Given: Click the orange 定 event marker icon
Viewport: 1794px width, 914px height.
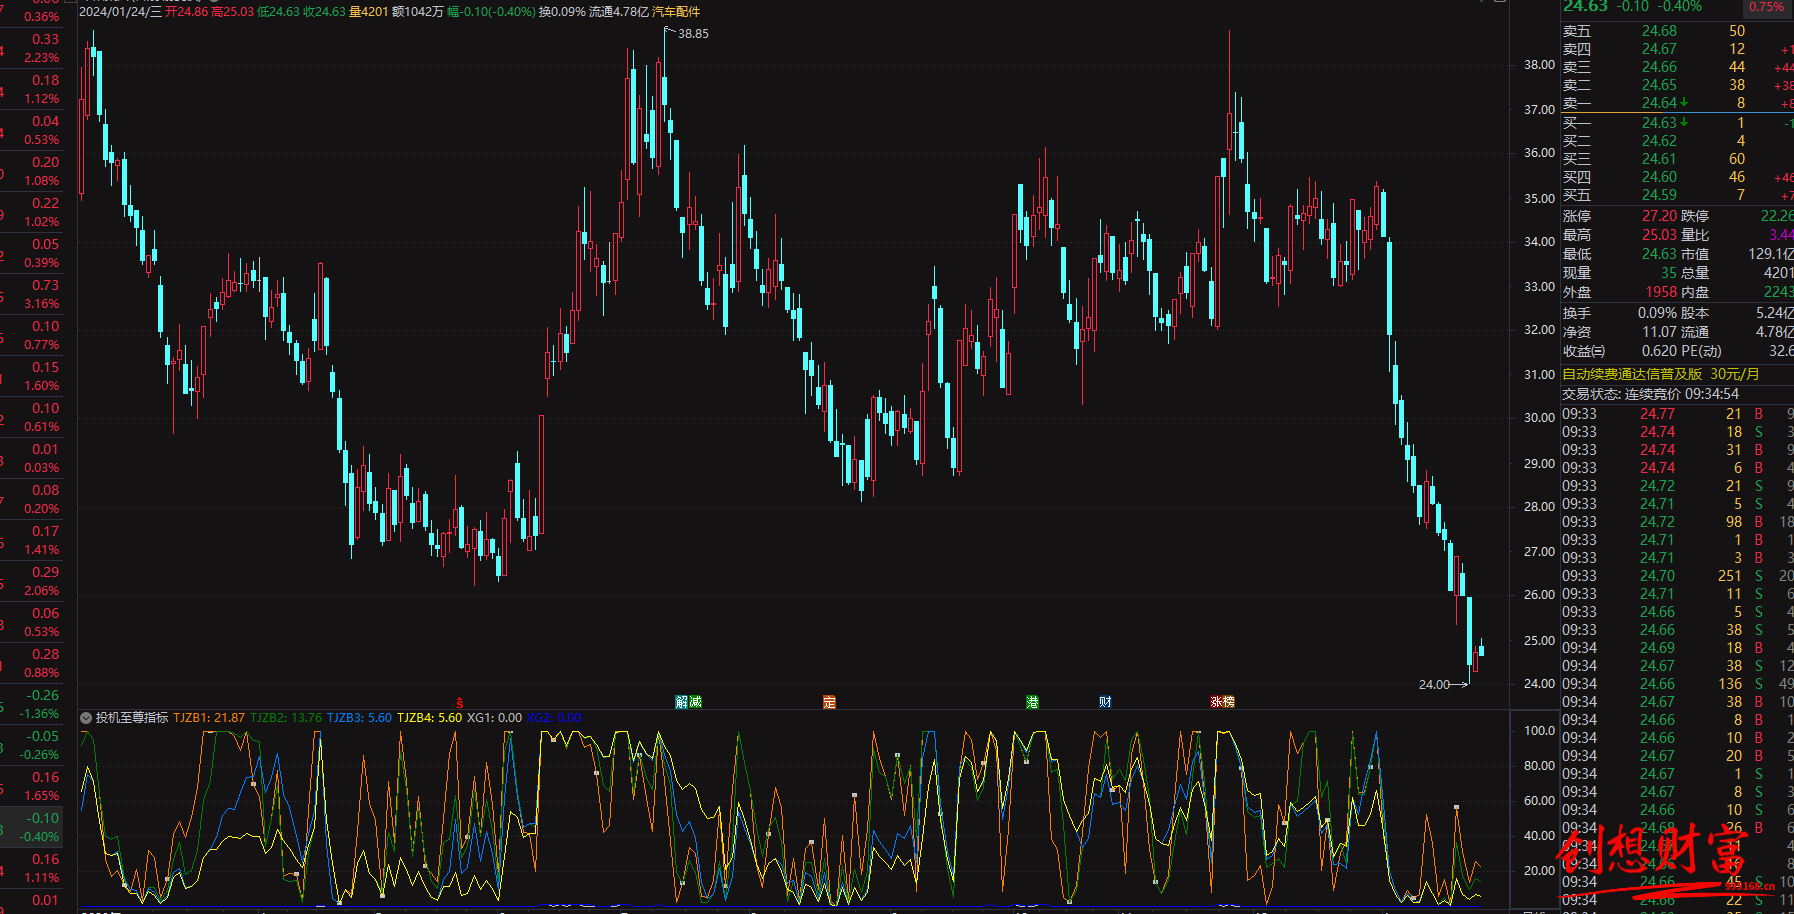Looking at the screenshot, I should pyautogui.click(x=829, y=702).
